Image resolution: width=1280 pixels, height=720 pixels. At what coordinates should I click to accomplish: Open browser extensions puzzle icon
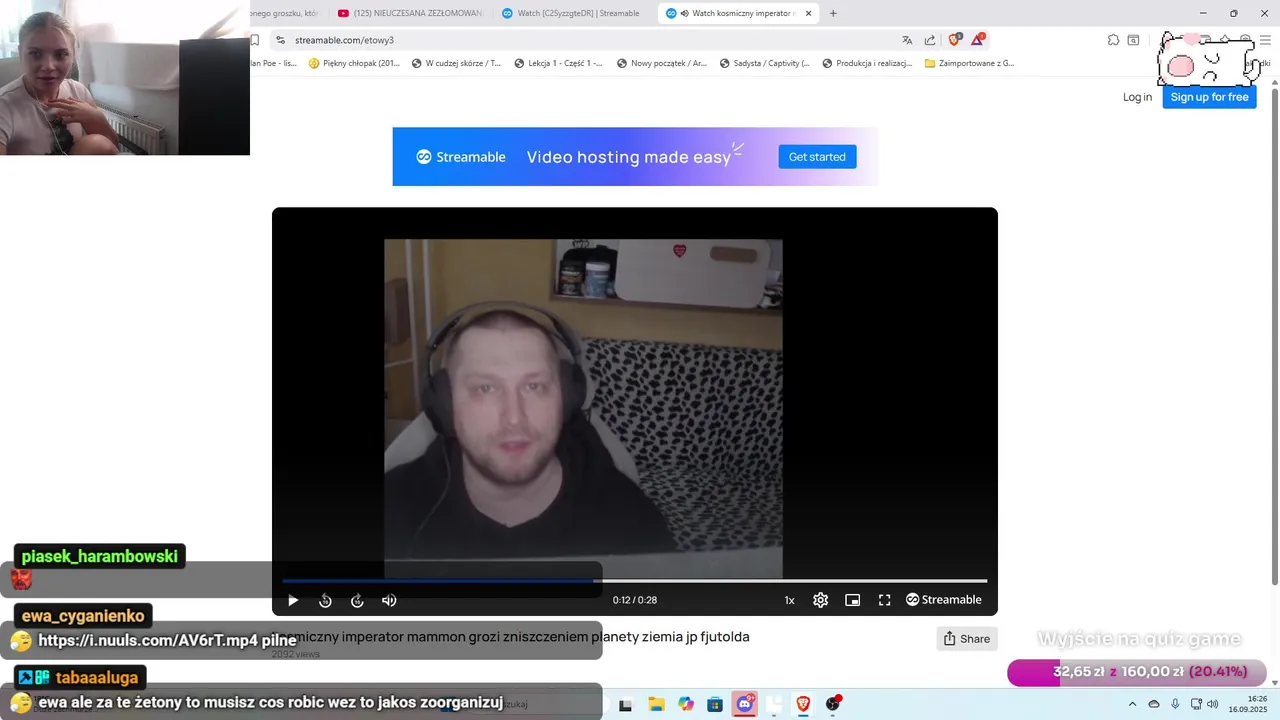coord(1113,40)
